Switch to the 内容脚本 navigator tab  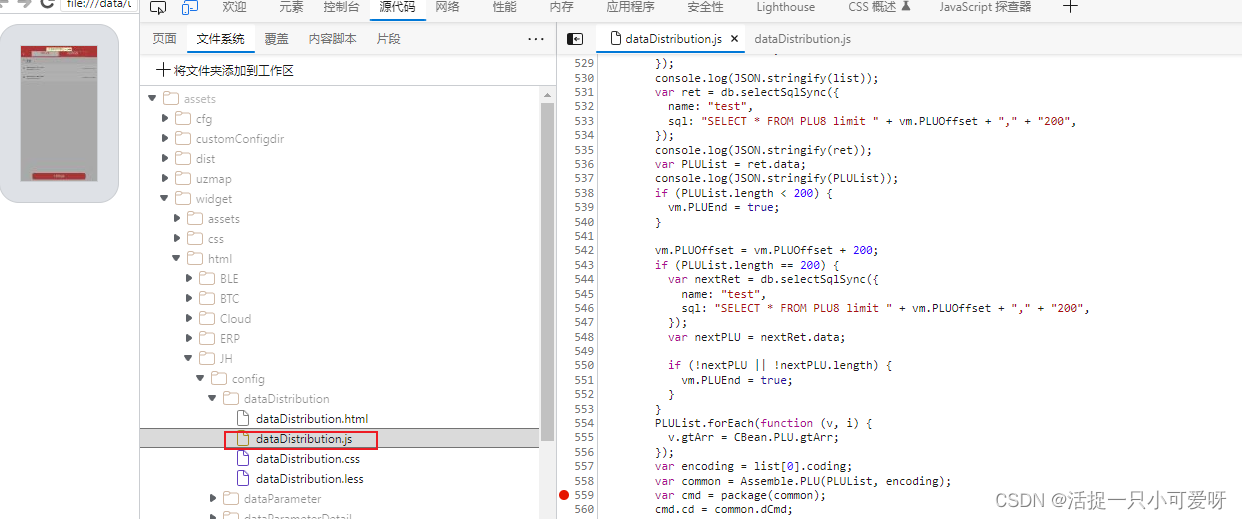coord(332,39)
